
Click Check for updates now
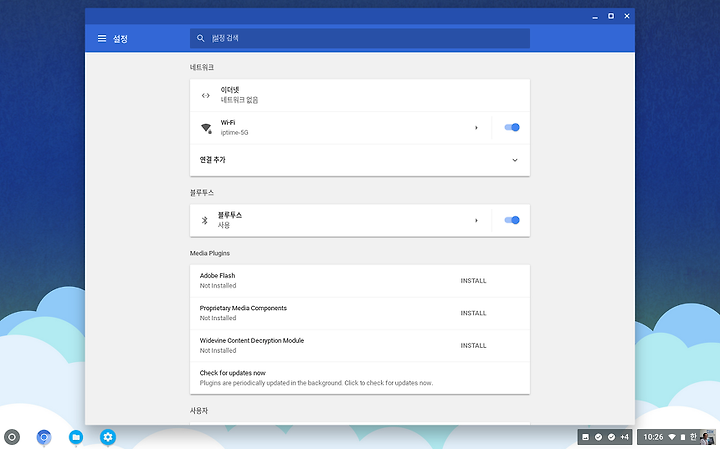tap(360, 378)
